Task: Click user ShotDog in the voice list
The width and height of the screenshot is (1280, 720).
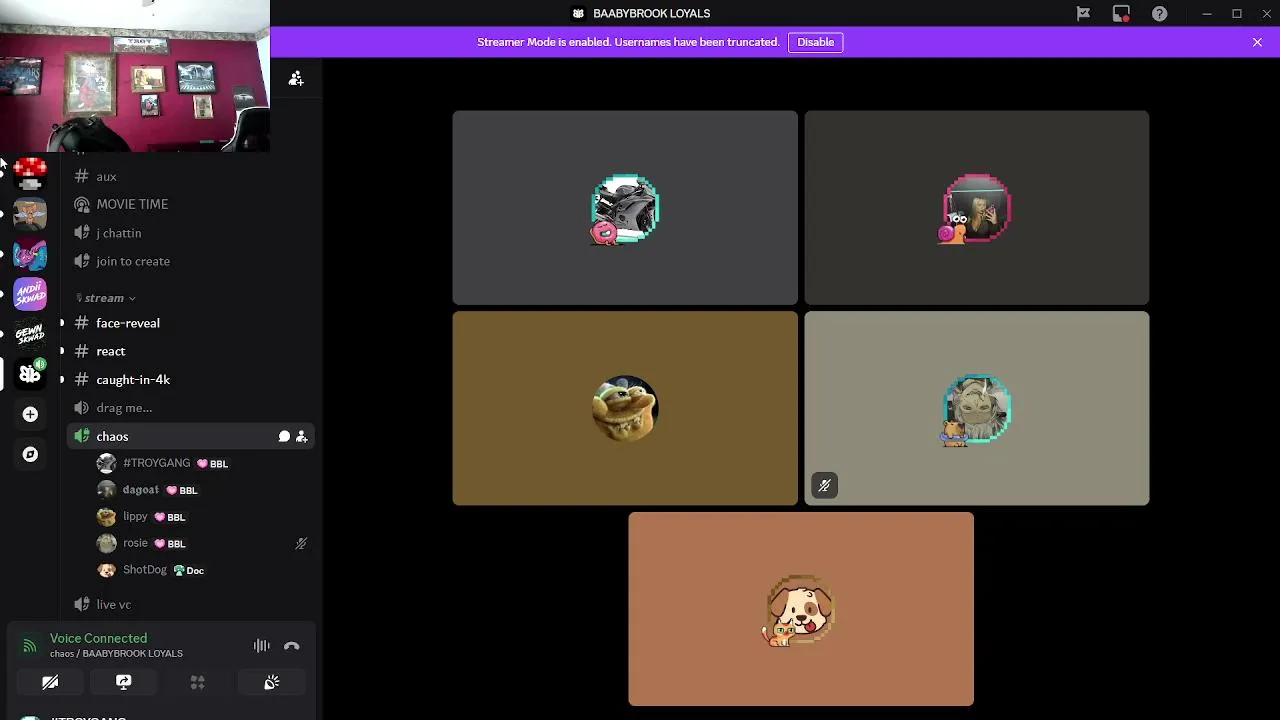Action: (203, 570)
